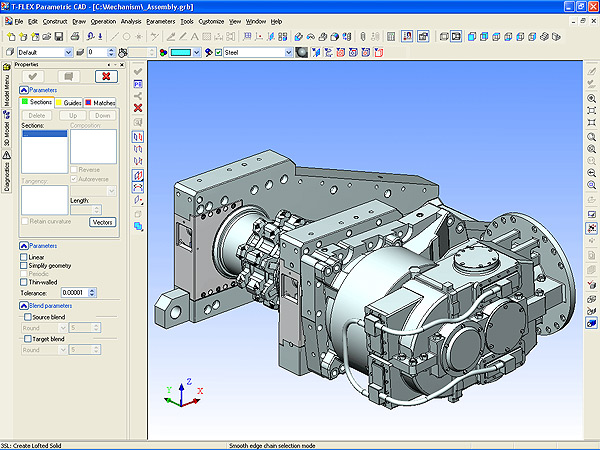Collapse the Blend parameters section
This screenshot has height=450, width=600.
[x=24, y=305]
